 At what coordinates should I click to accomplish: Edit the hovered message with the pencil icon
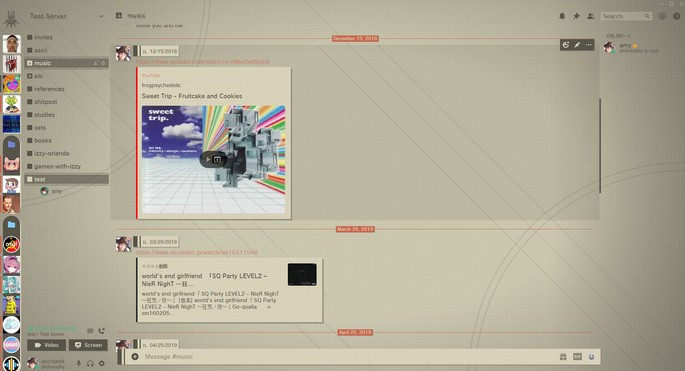577,45
